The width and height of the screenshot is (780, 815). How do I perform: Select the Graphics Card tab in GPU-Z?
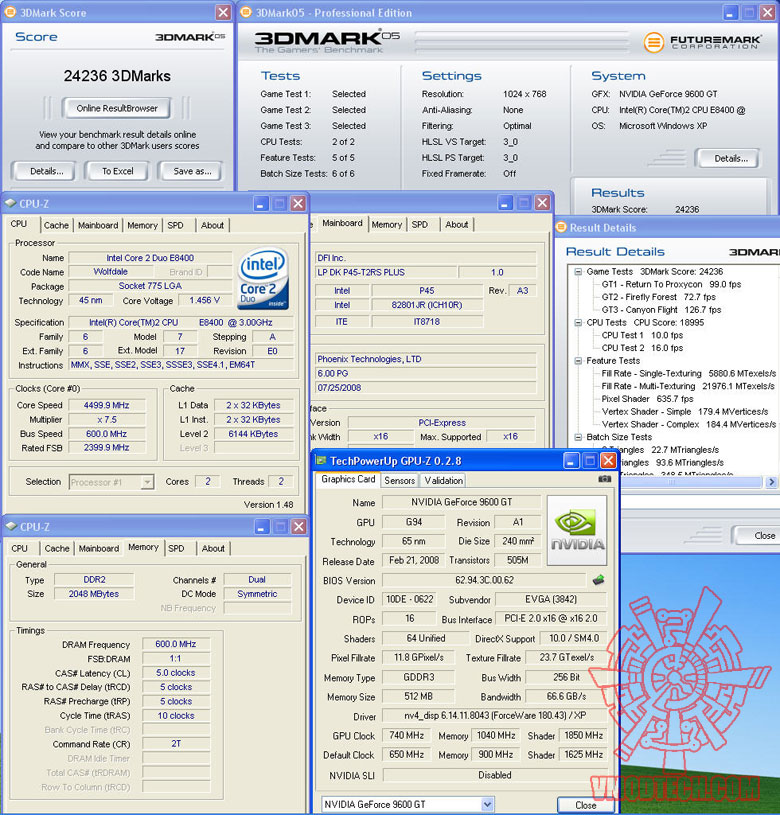[x=348, y=479]
